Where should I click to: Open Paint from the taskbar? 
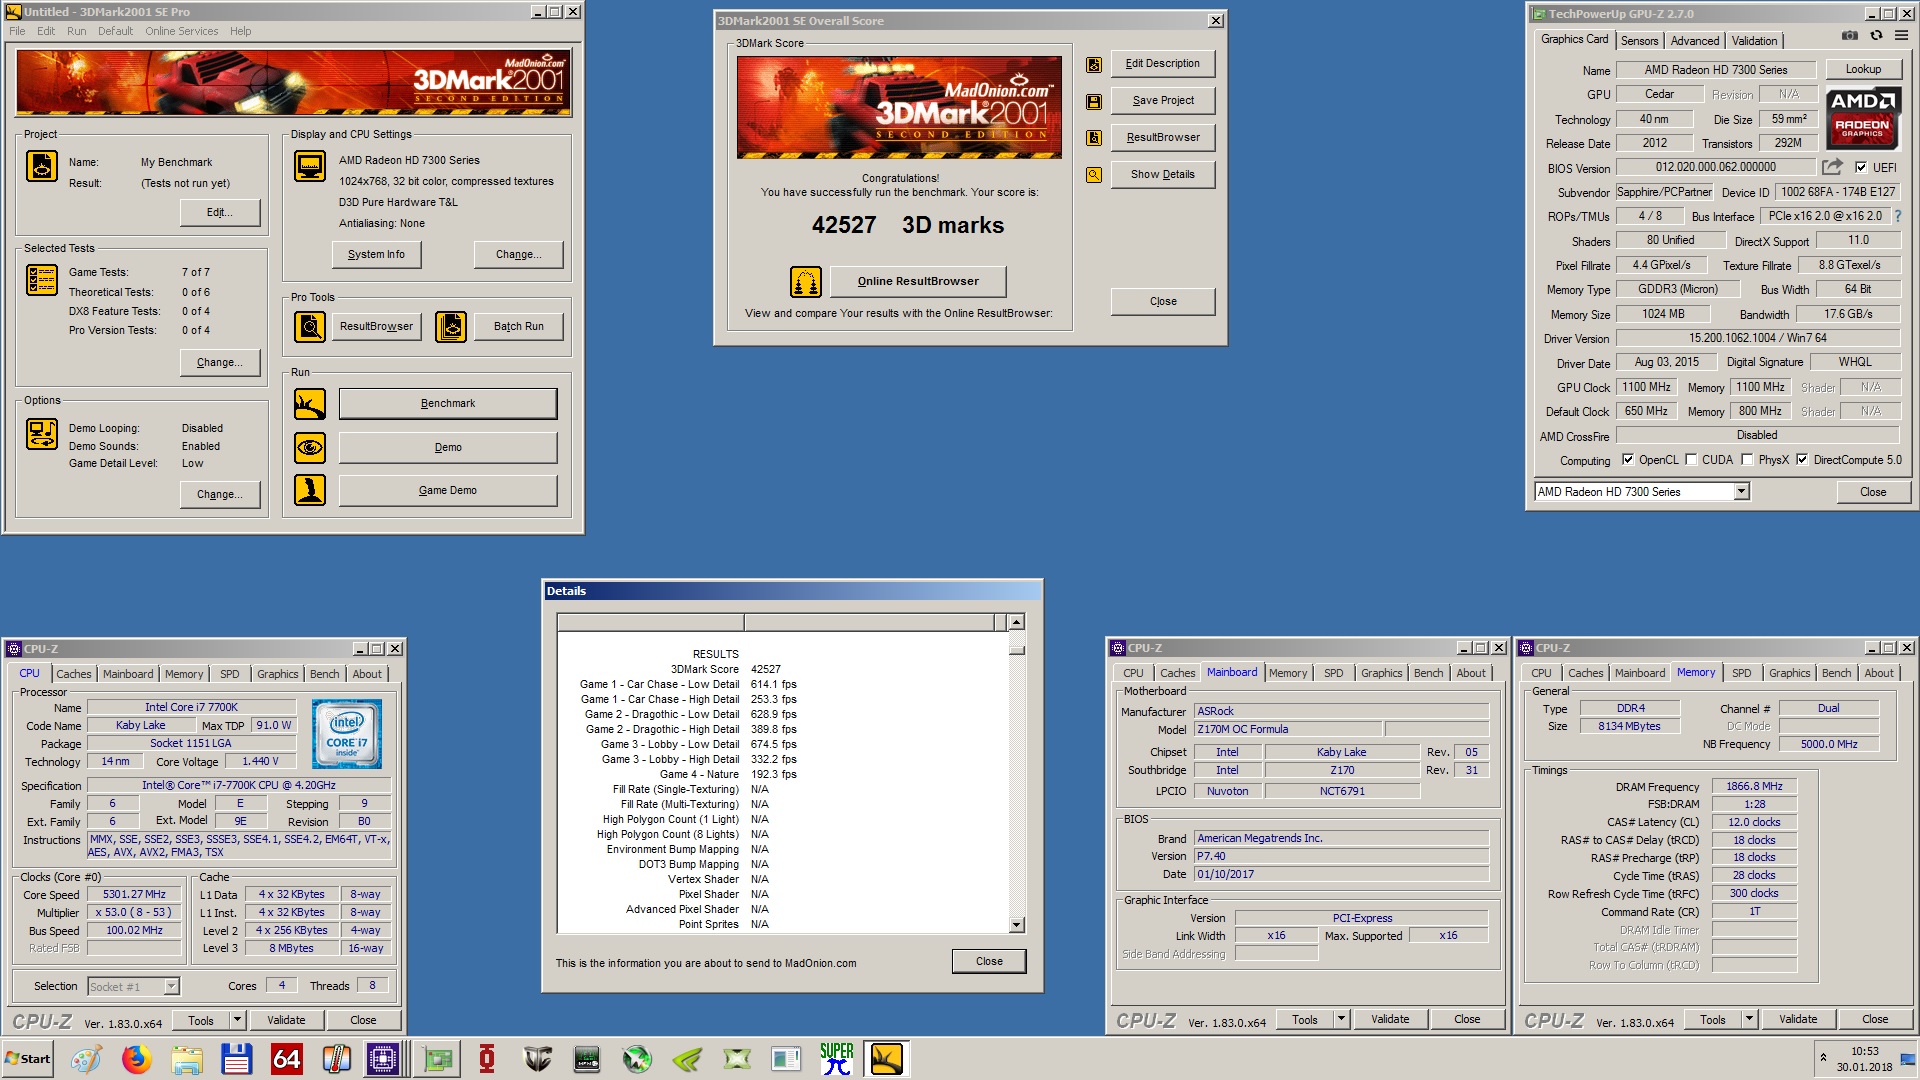point(86,1059)
